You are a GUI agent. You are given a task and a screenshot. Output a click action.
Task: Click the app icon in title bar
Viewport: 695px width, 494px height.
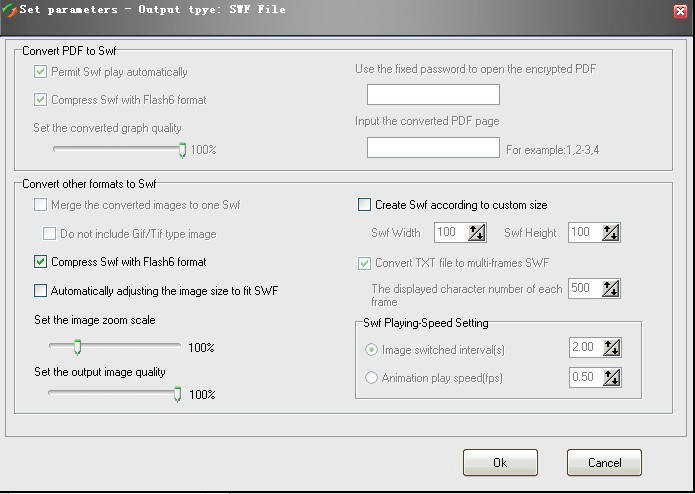tap(9, 10)
